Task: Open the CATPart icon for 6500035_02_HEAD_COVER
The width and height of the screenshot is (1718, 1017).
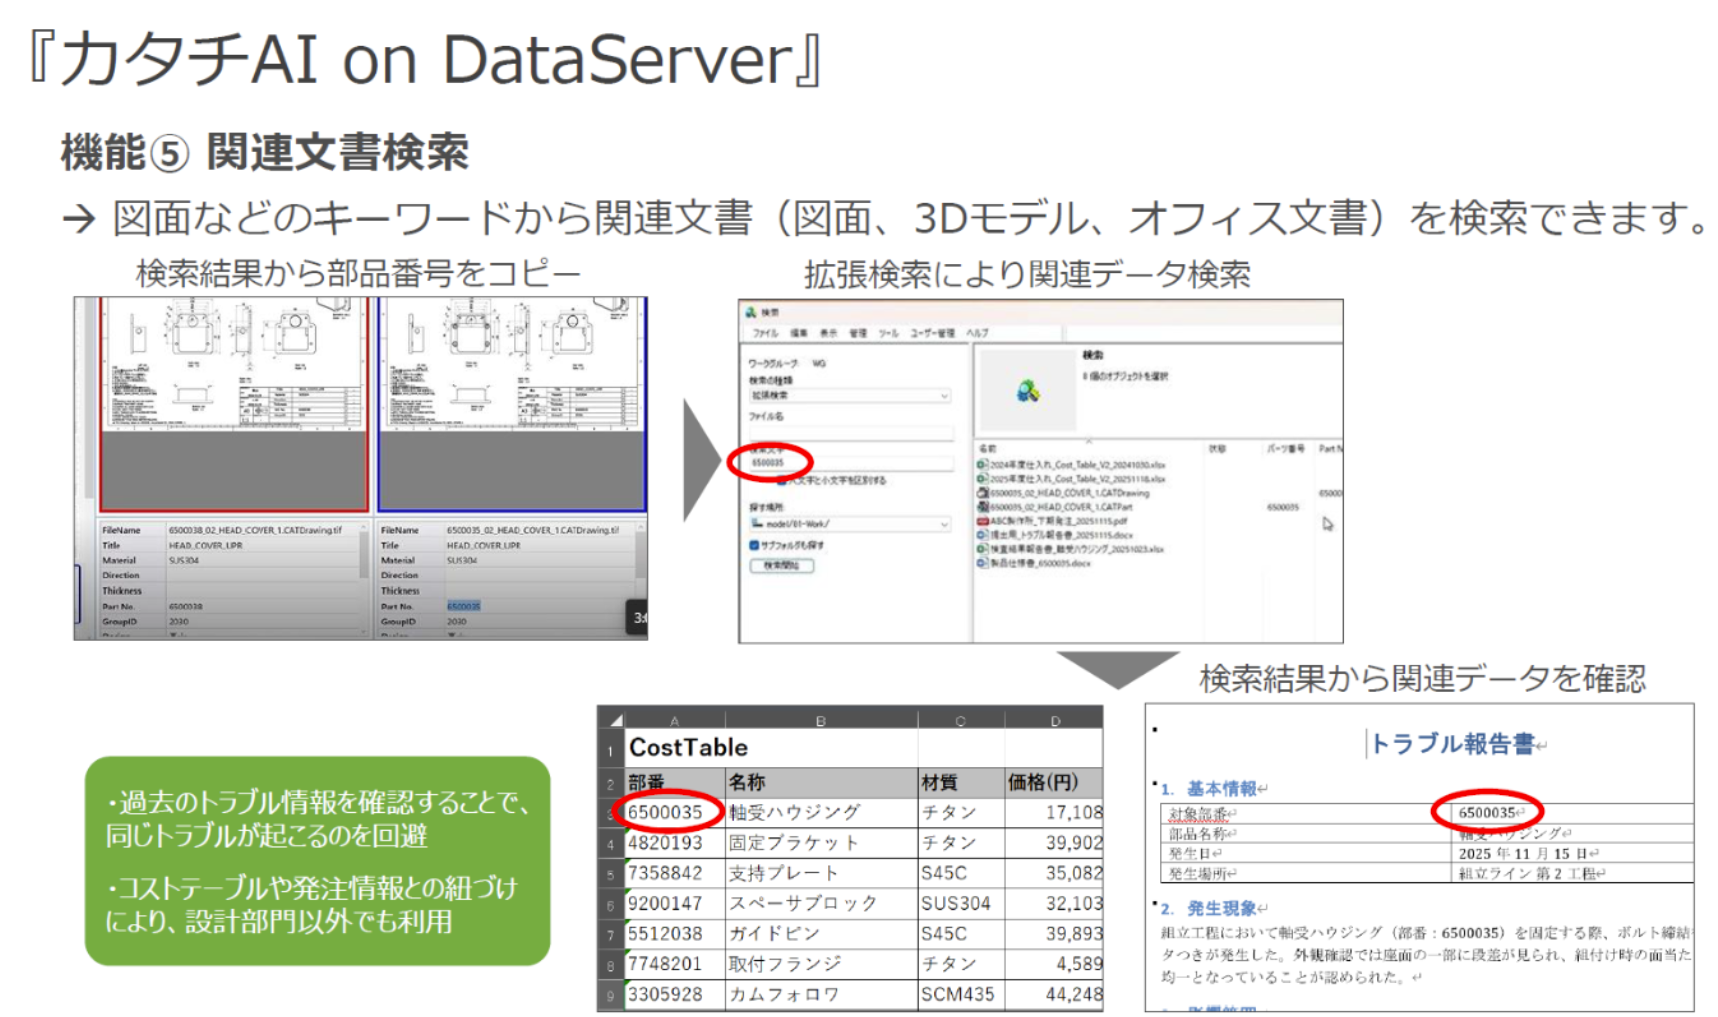Action: pyautogui.click(x=982, y=508)
